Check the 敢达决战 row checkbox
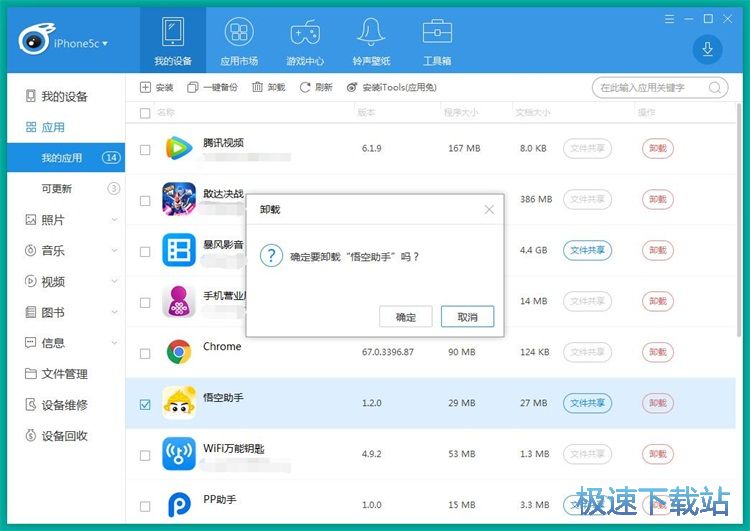 (x=145, y=200)
